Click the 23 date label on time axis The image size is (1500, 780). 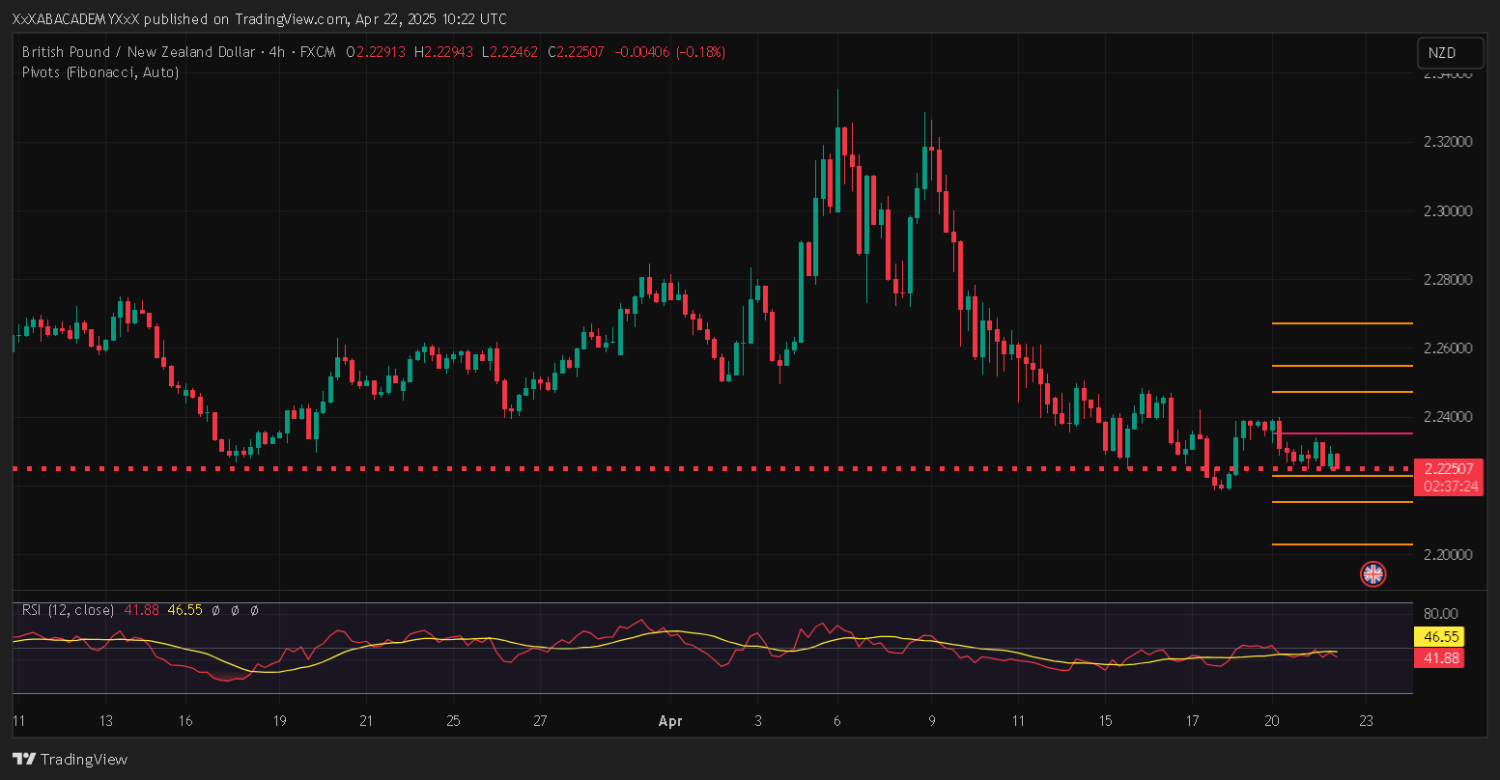click(x=1366, y=720)
